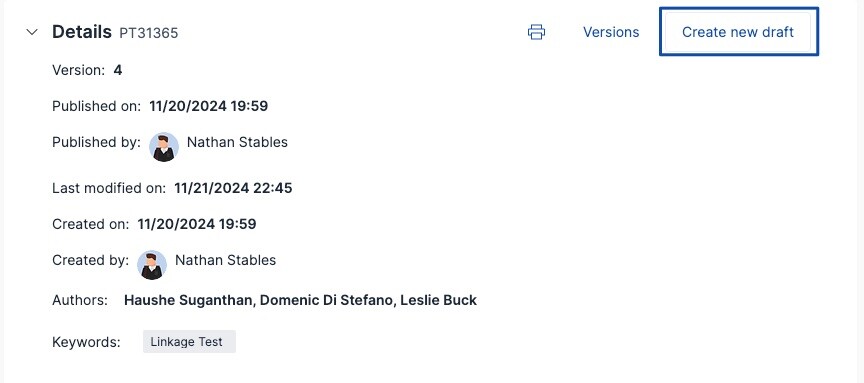The height and width of the screenshot is (383, 864).
Task: Click the Create new draft button
Action: (x=738, y=32)
